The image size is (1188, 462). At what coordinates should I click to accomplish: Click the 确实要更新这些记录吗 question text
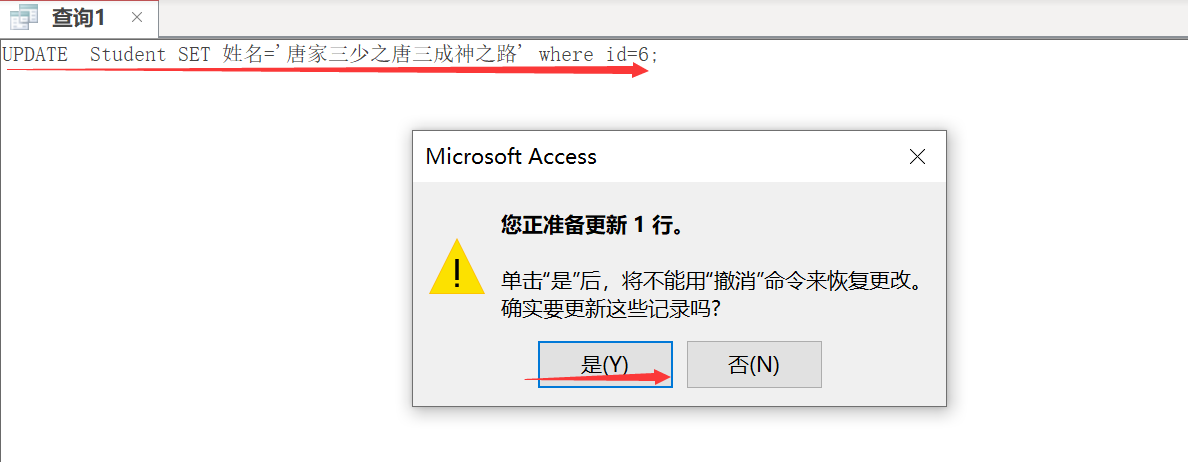610,310
